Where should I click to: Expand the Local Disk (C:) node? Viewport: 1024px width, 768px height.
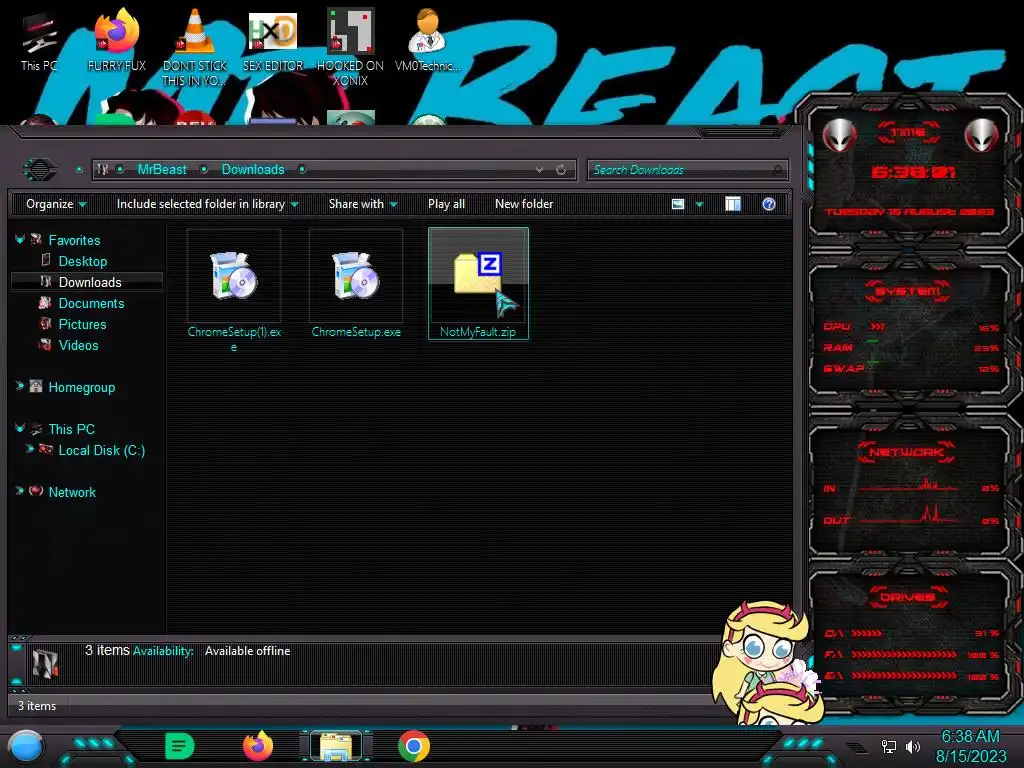coord(29,449)
